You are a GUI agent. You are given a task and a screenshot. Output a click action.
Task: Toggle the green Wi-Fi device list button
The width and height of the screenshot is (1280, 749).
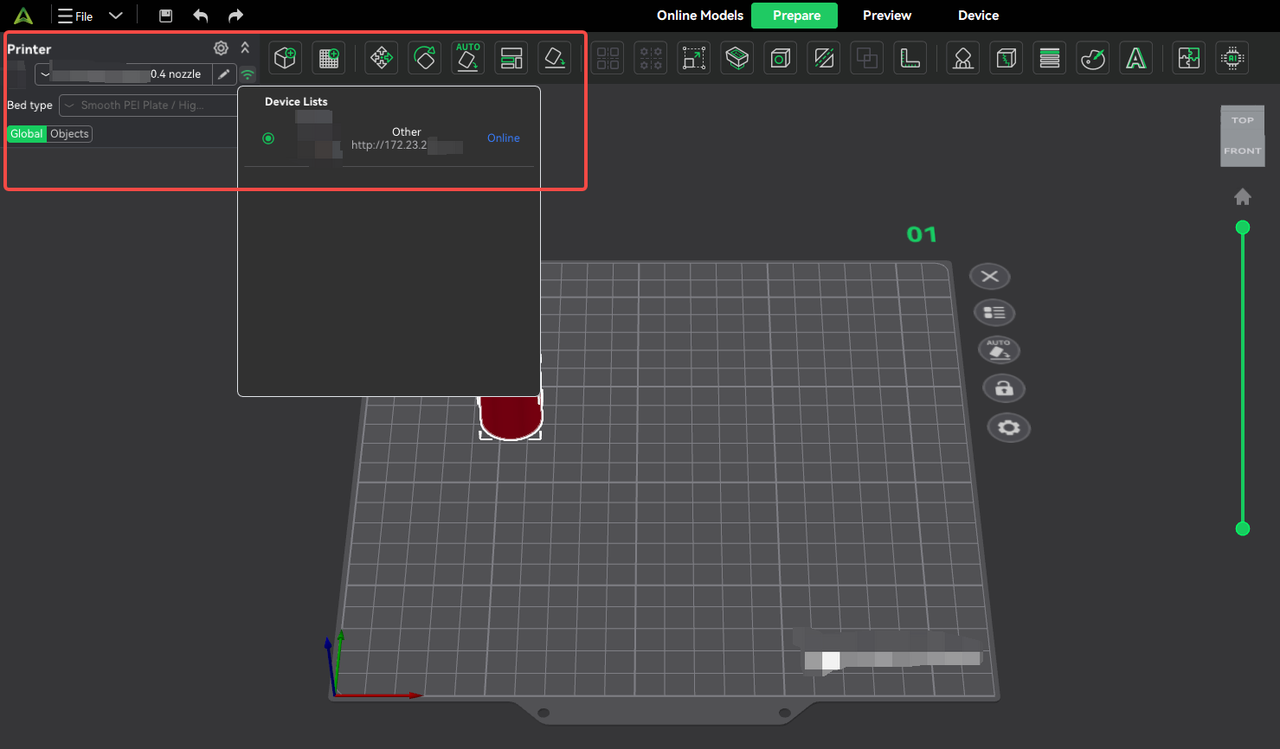tap(247, 74)
